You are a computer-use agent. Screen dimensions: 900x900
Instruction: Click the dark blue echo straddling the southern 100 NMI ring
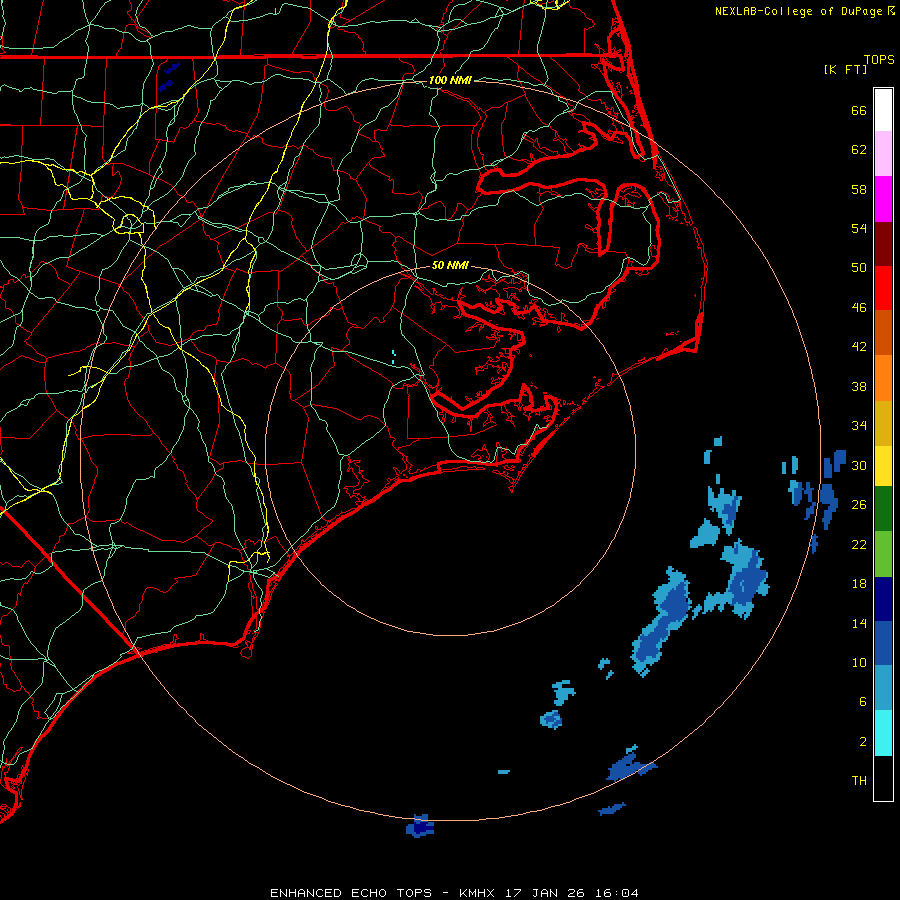[420, 825]
